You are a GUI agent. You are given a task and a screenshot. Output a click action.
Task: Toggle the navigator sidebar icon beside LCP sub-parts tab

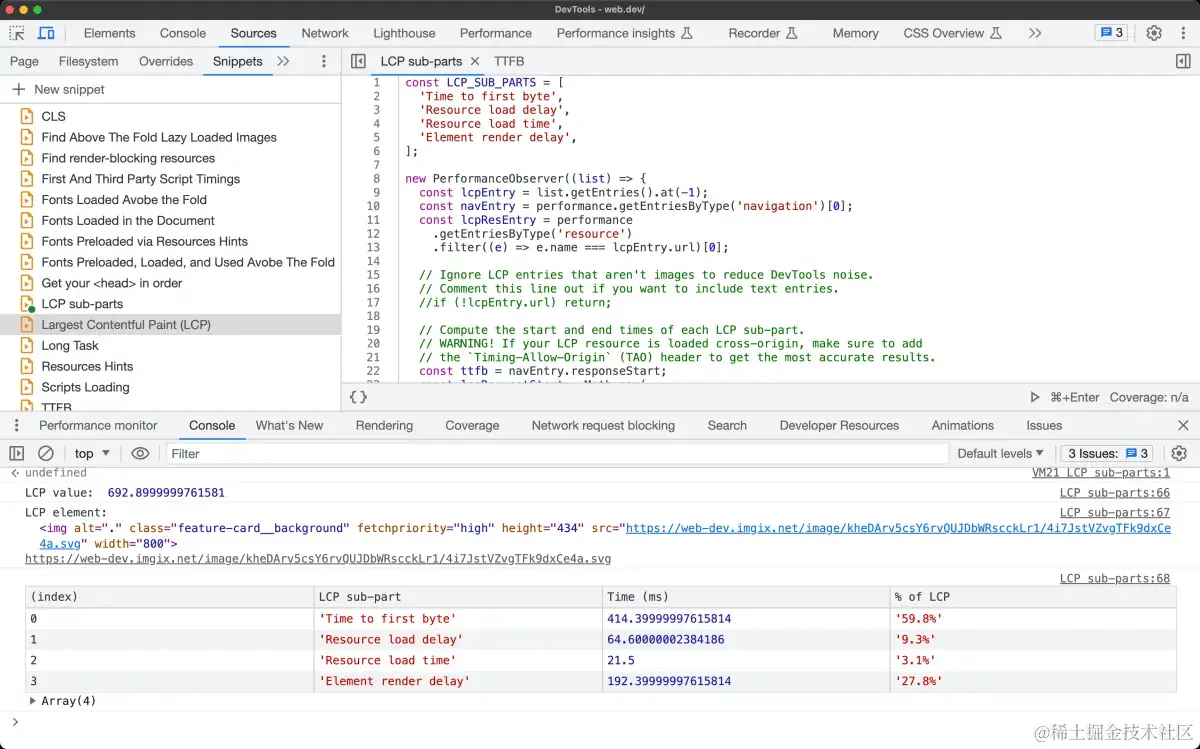(358, 61)
